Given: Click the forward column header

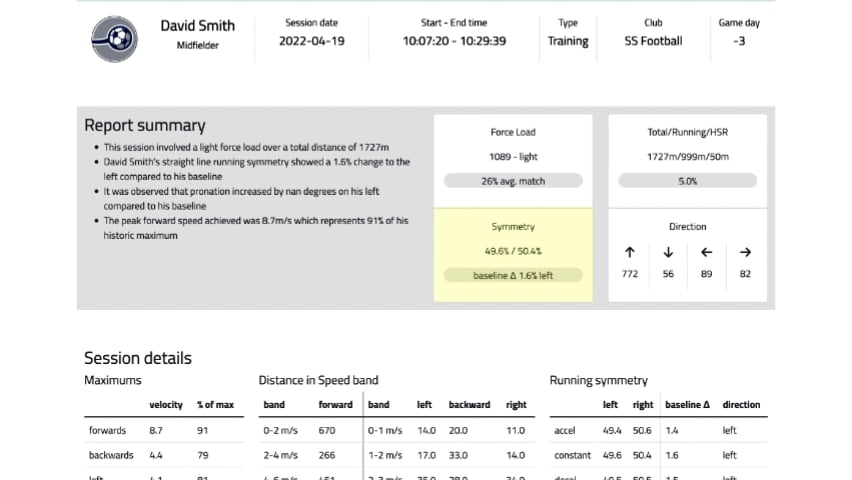Looking at the screenshot, I should click(335, 405).
